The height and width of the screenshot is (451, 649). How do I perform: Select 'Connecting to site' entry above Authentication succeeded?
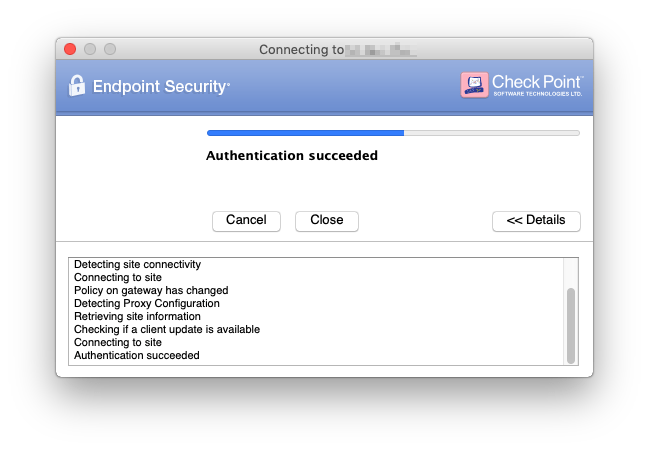pyautogui.click(x=118, y=343)
